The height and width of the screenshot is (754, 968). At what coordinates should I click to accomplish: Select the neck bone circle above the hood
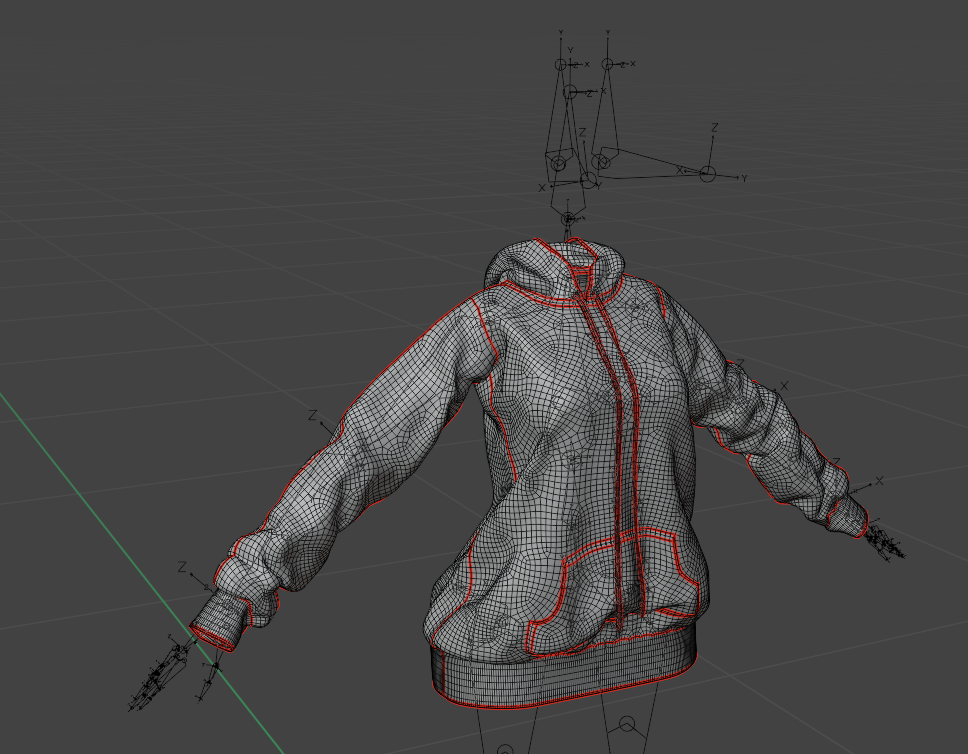[x=568, y=219]
